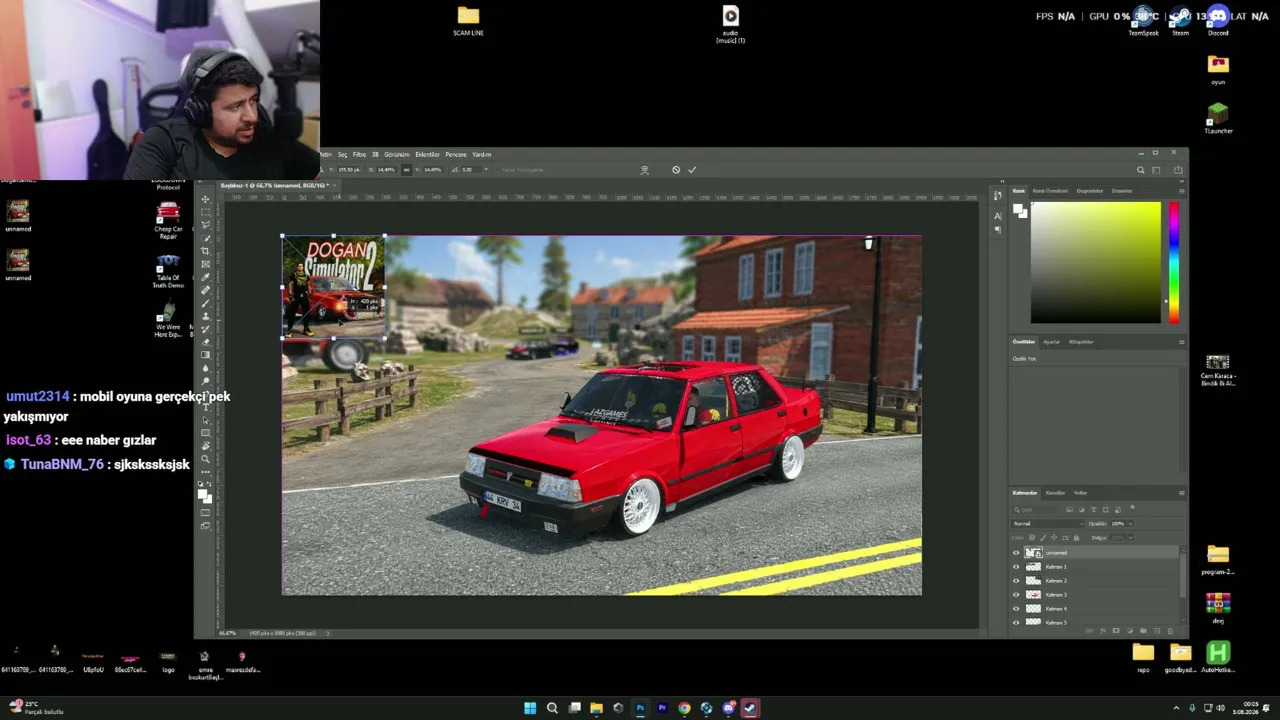This screenshot has width=1280, height=720.
Task: Switch to the Kitaplıklar tab
Action: pyautogui.click(x=1081, y=342)
